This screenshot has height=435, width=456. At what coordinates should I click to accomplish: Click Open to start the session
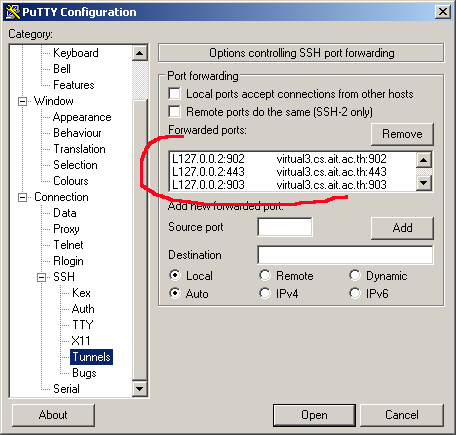(314, 415)
